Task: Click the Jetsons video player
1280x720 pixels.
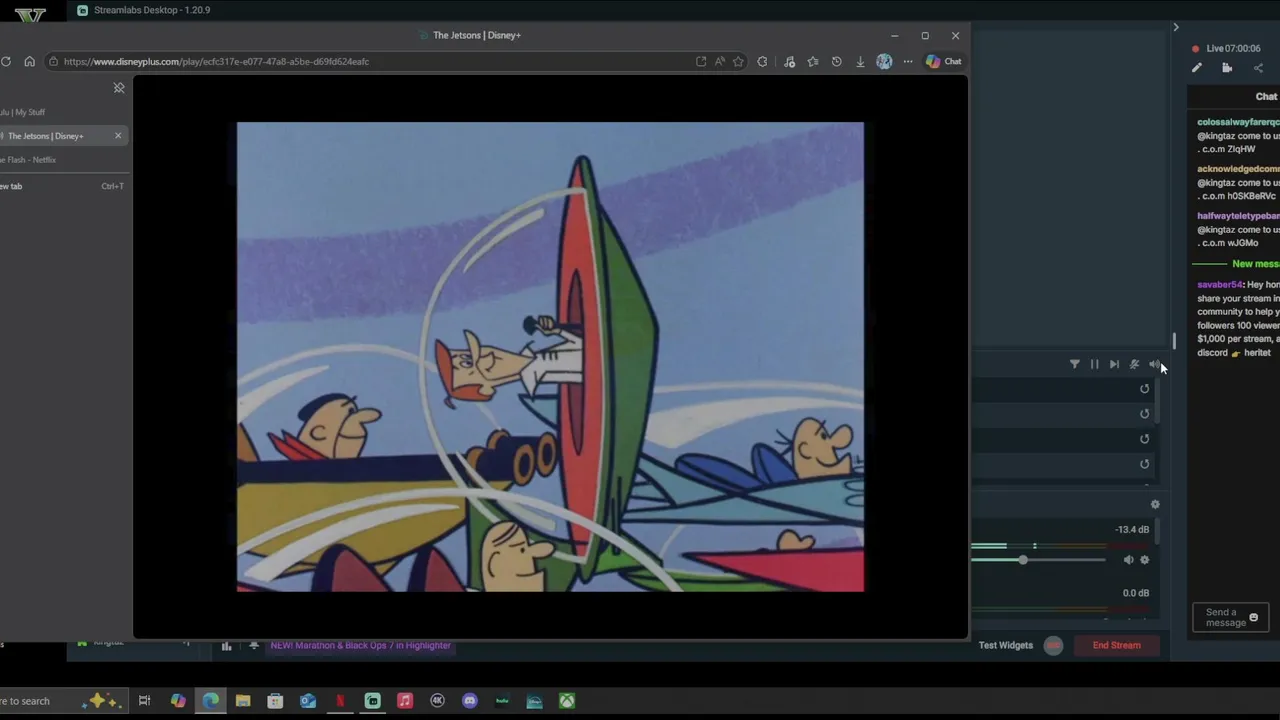Action: click(x=550, y=357)
